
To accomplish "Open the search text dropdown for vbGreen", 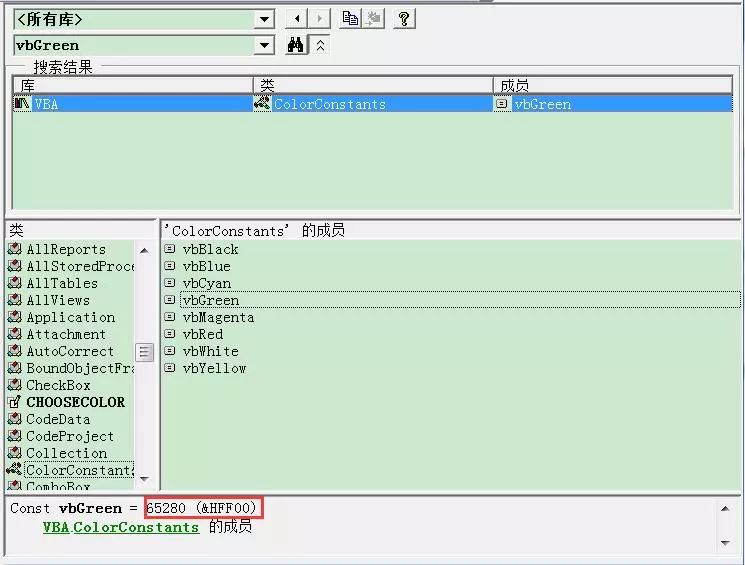I will (x=264, y=45).
